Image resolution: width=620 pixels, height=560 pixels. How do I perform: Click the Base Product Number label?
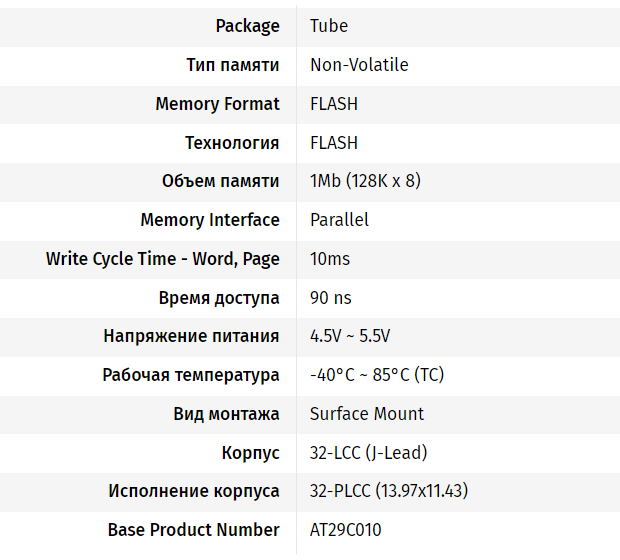tap(194, 530)
